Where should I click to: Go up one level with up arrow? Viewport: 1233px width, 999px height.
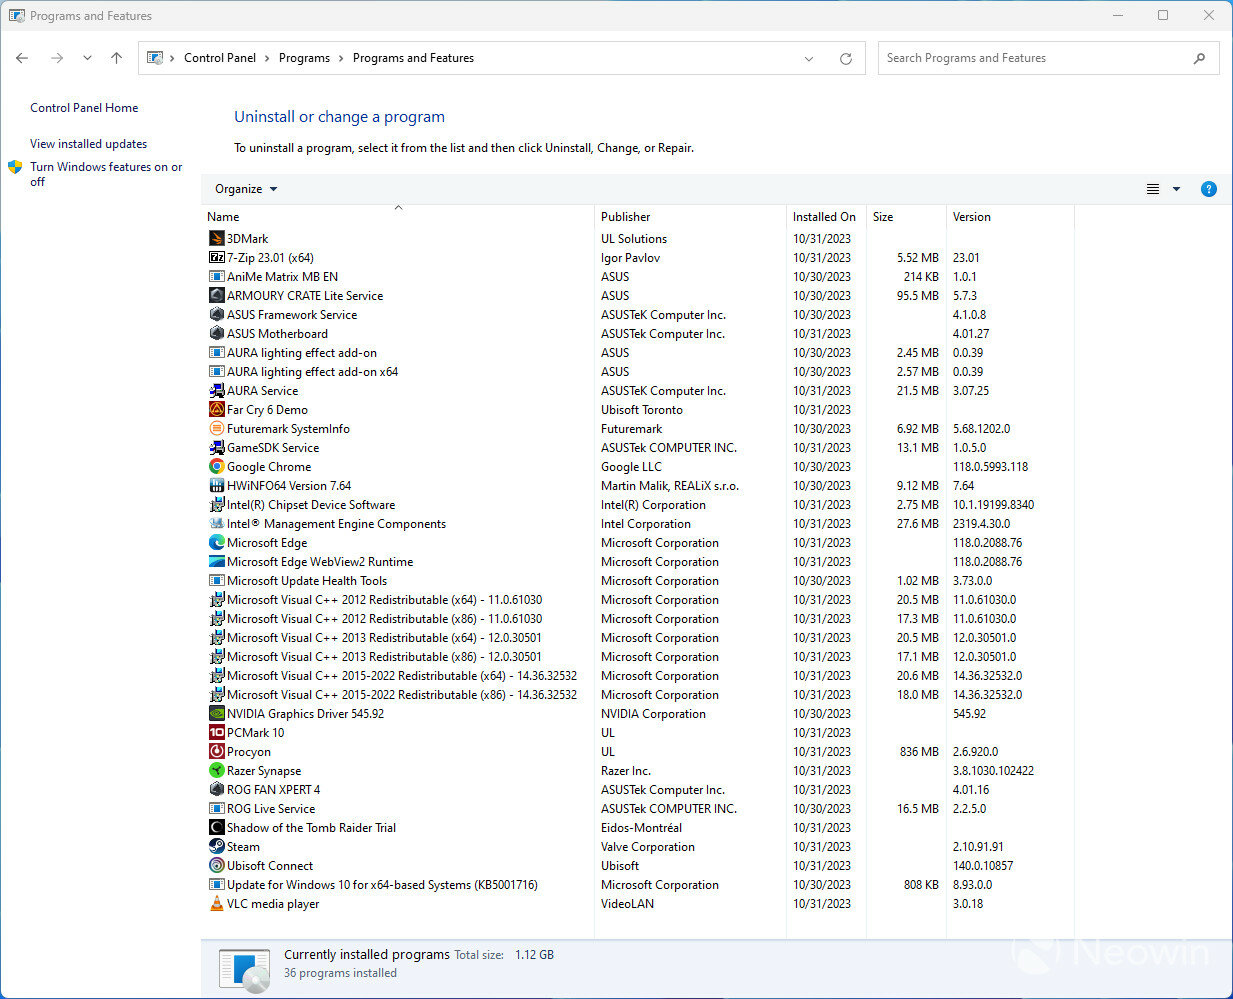point(116,58)
